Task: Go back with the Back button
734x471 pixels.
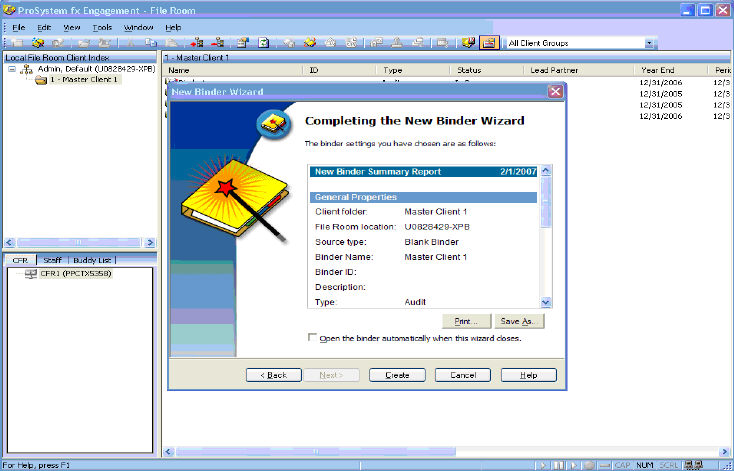Action: [273, 375]
